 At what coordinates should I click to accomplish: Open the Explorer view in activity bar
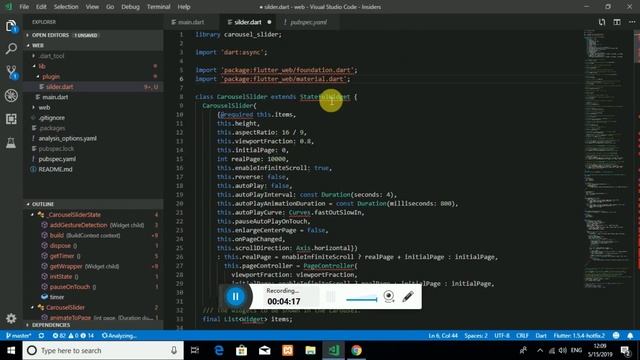[x=11, y=26]
